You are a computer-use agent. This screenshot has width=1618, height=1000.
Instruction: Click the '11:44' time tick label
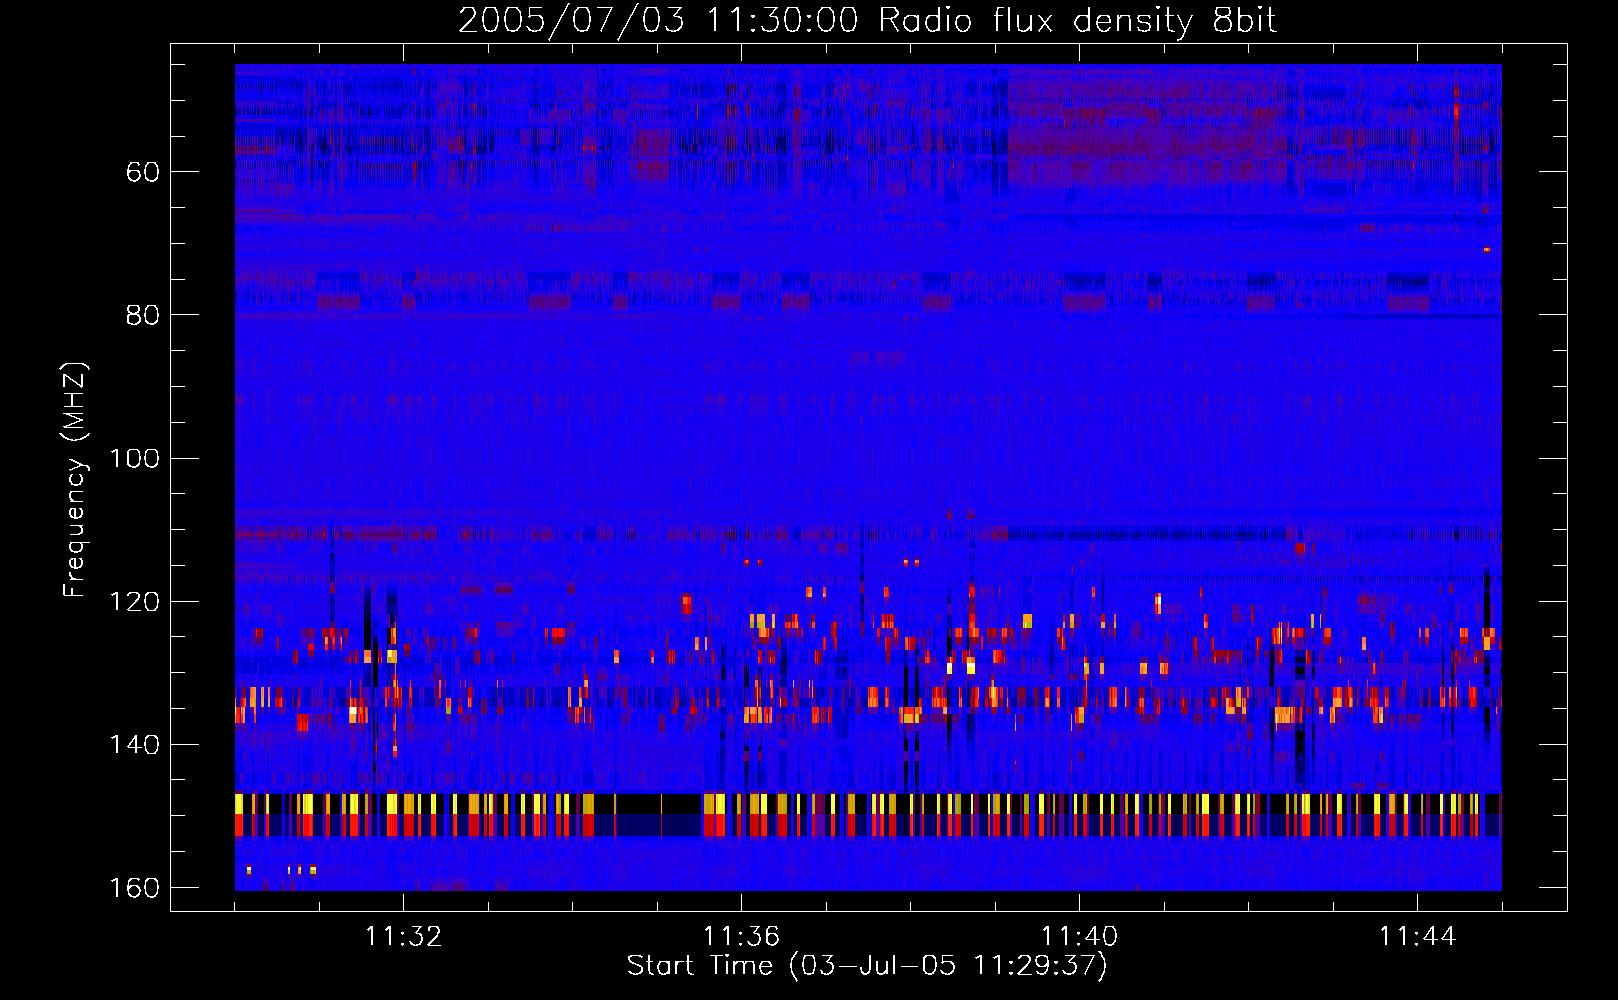(1417, 936)
